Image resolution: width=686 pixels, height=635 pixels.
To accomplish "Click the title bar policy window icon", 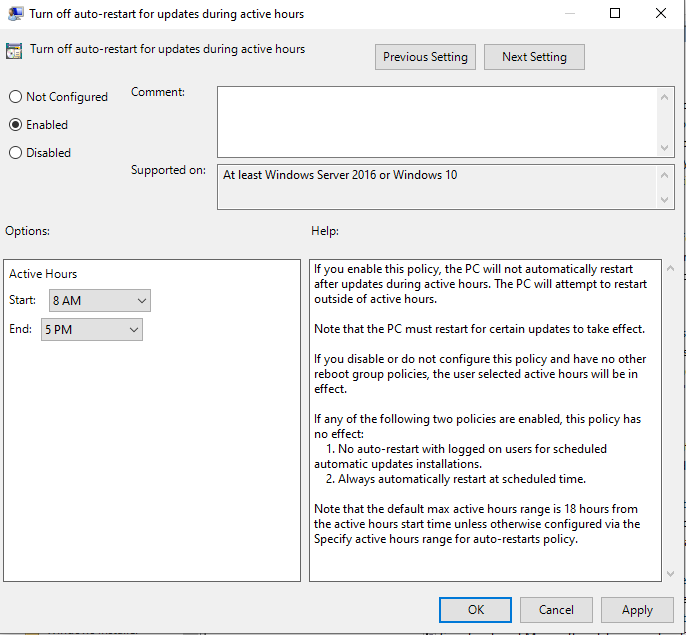I will pyautogui.click(x=16, y=14).
